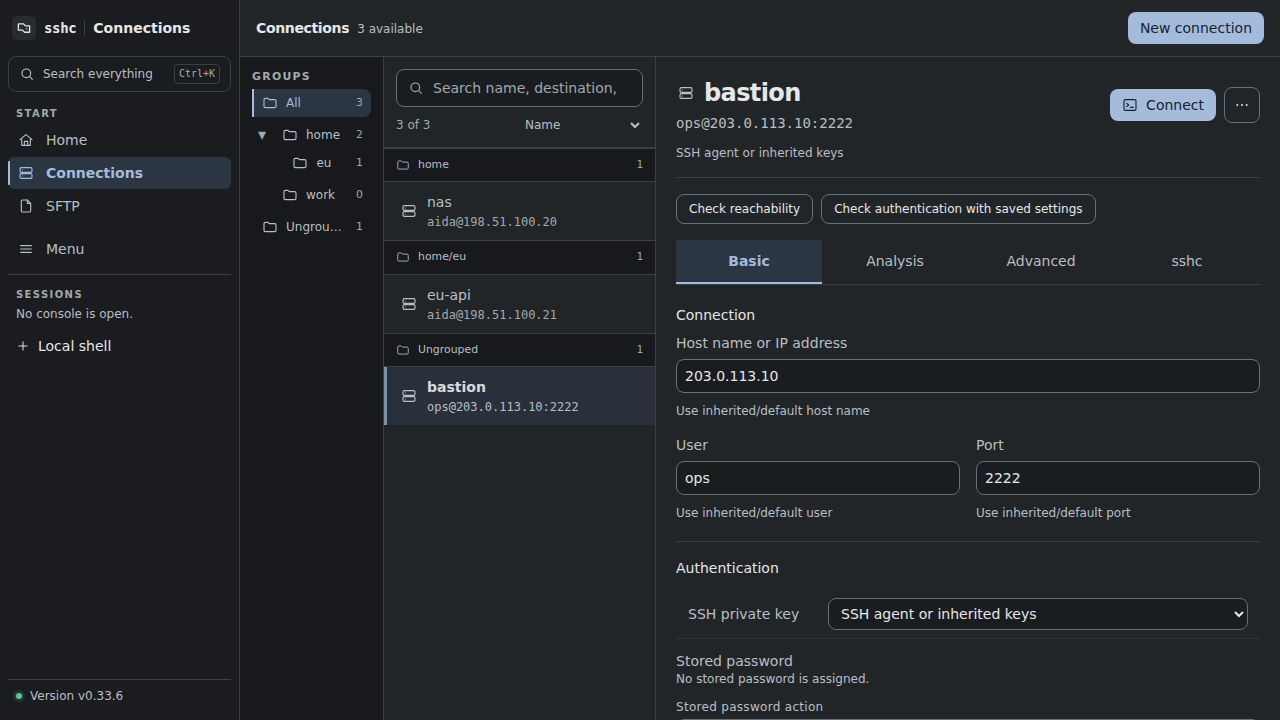The image size is (1280, 720).
Task: Click the server icon beside bastion title
Action: click(686, 93)
